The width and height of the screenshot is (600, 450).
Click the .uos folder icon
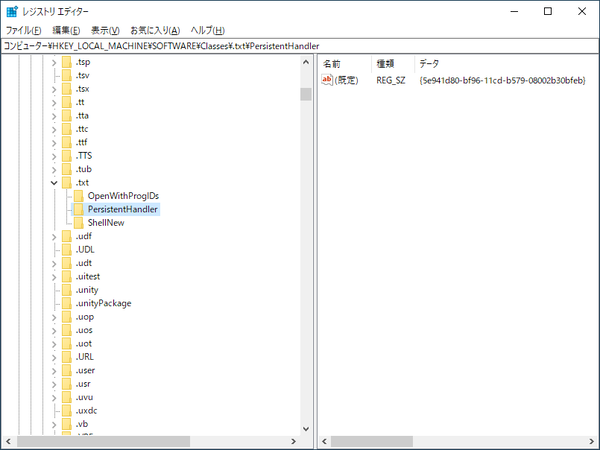coord(67,330)
